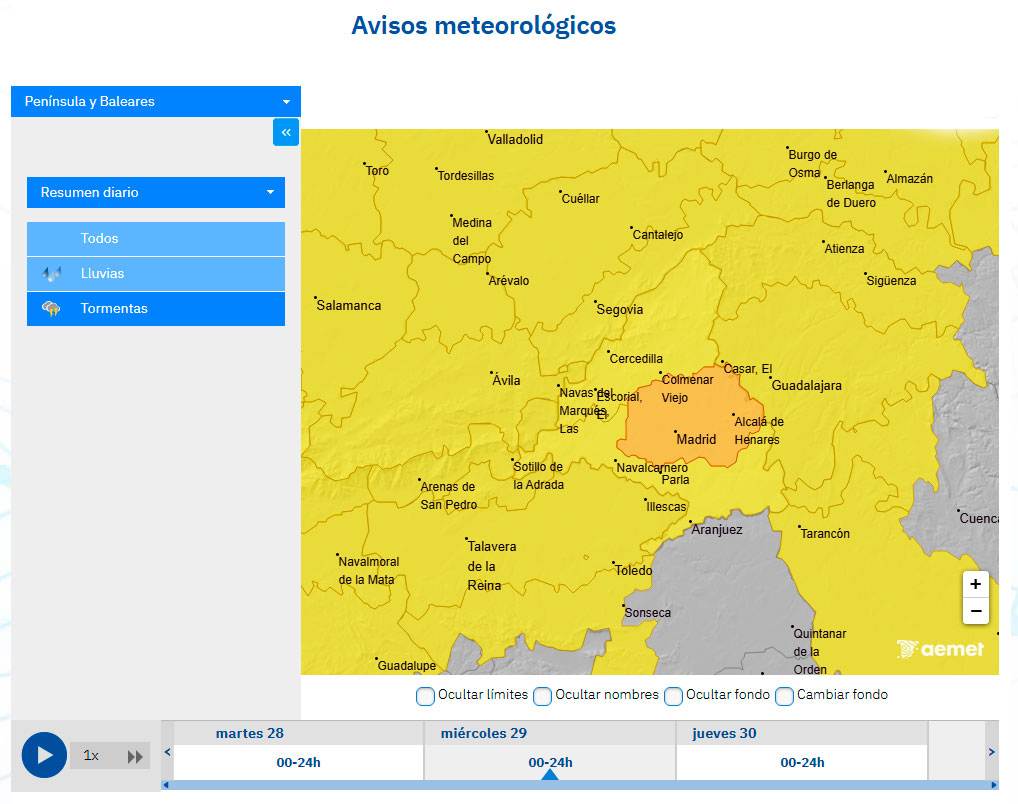Expand the Resumen diario dropdown
This screenshot has width=1018, height=804.
(155, 192)
